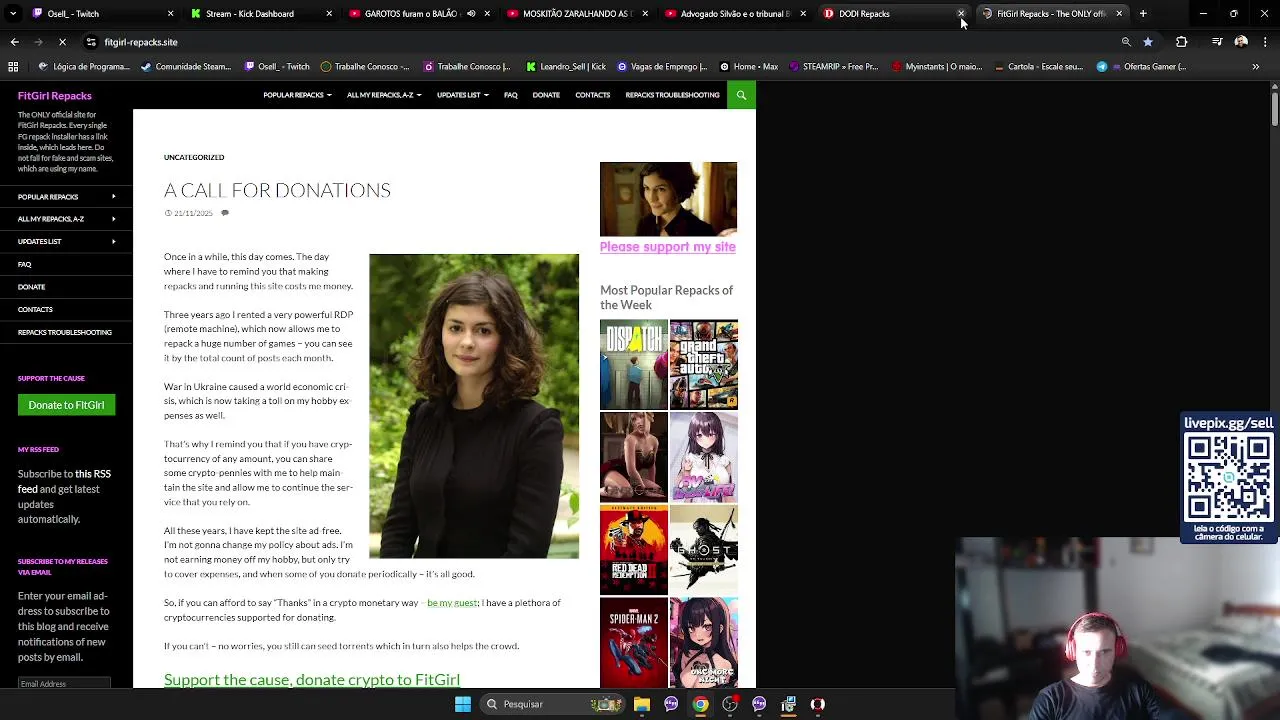The width and height of the screenshot is (1280, 720).
Task: Open the installer app icon in taskbar
Action: [789, 704]
